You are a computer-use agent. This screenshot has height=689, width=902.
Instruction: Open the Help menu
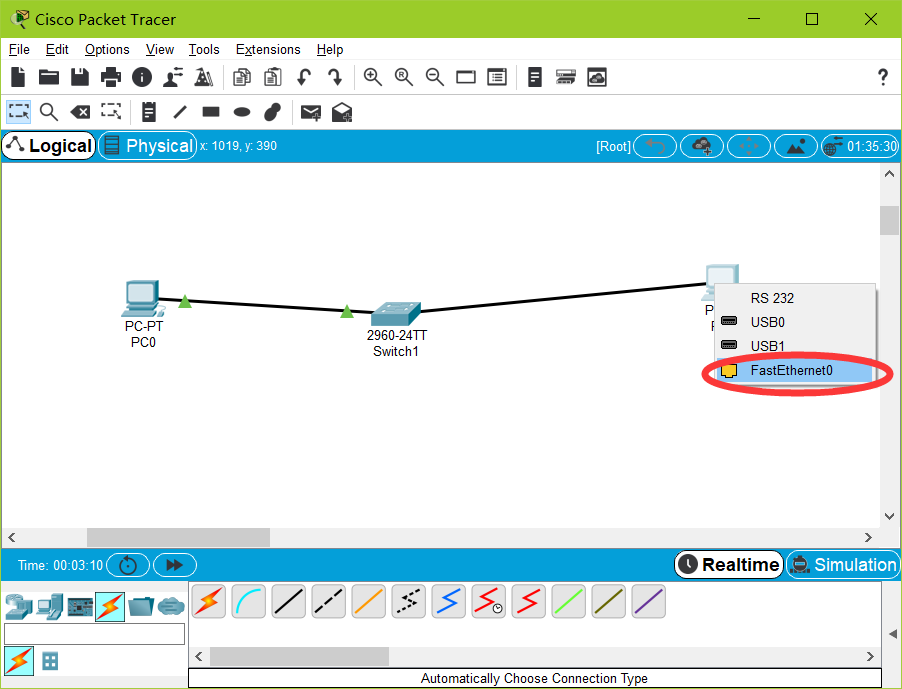tap(330, 49)
